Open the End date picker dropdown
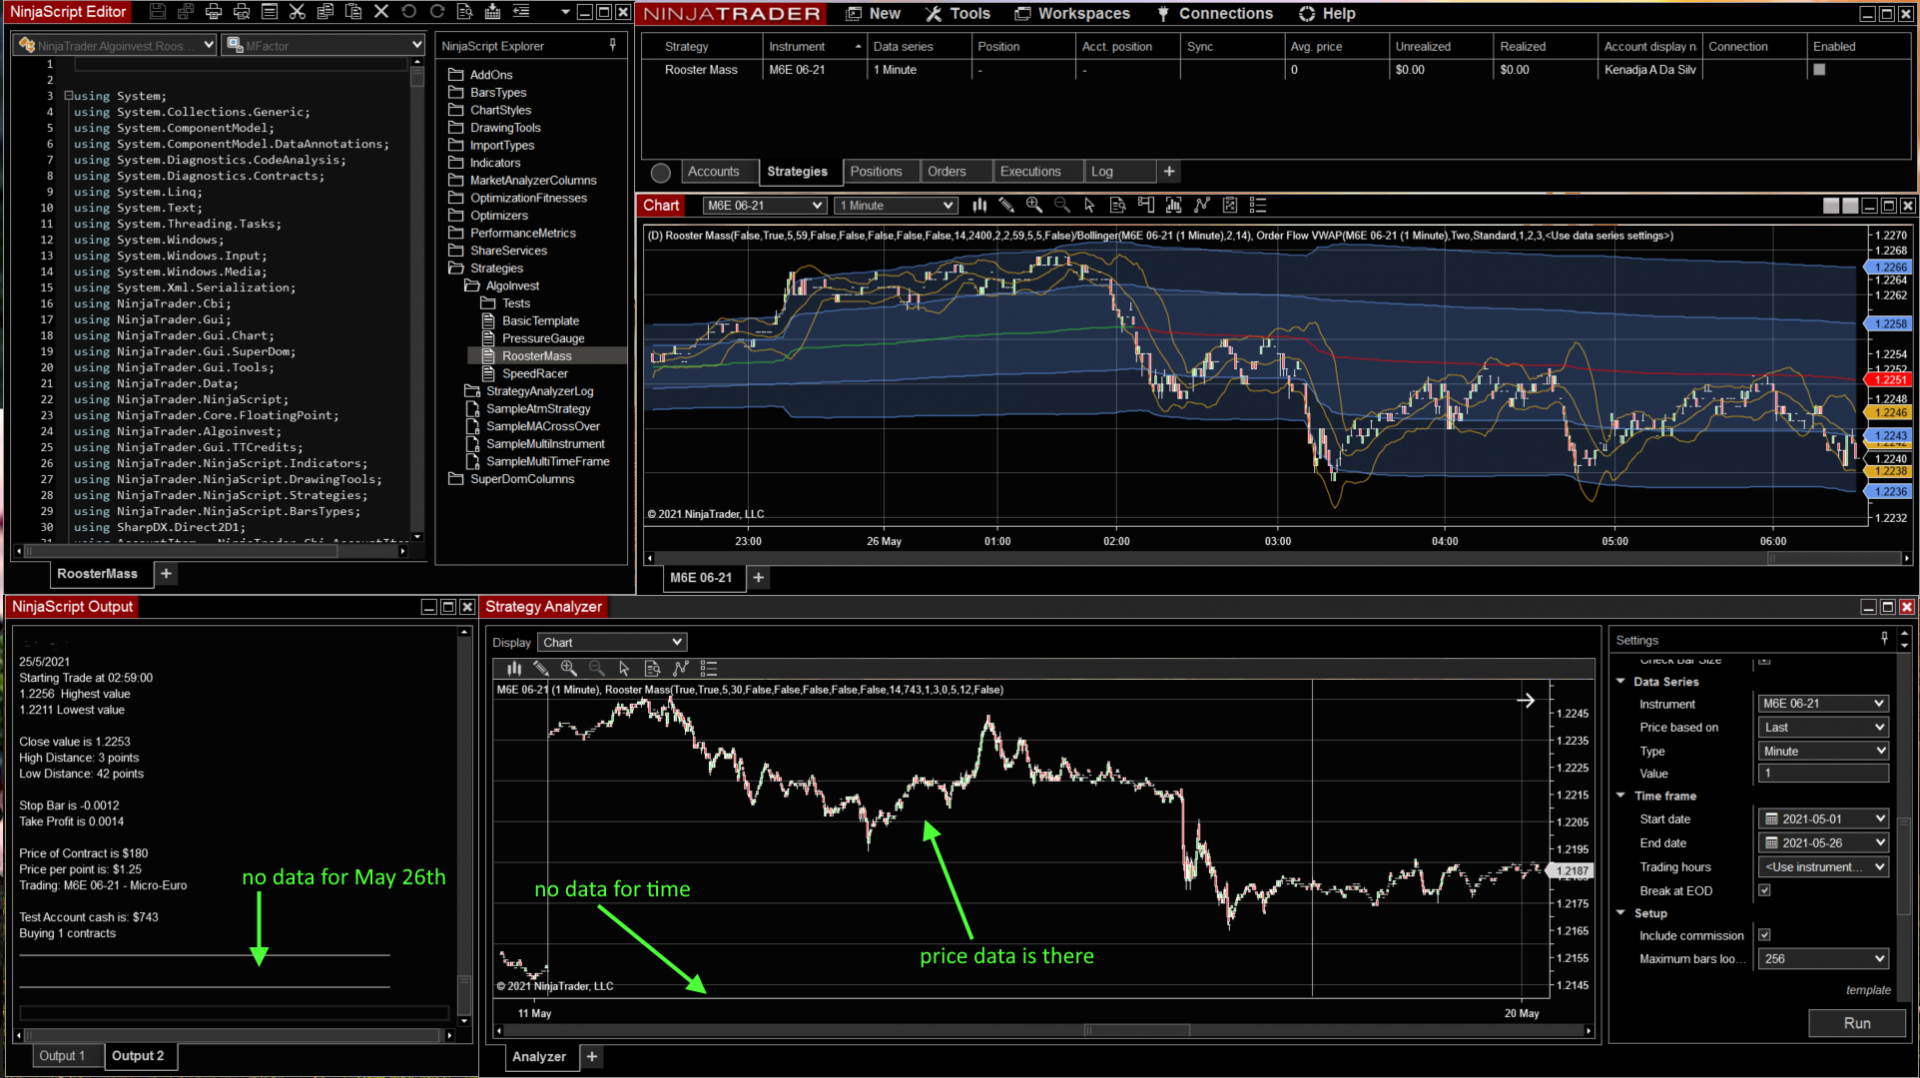This screenshot has width=1920, height=1078. tap(1823, 843)
